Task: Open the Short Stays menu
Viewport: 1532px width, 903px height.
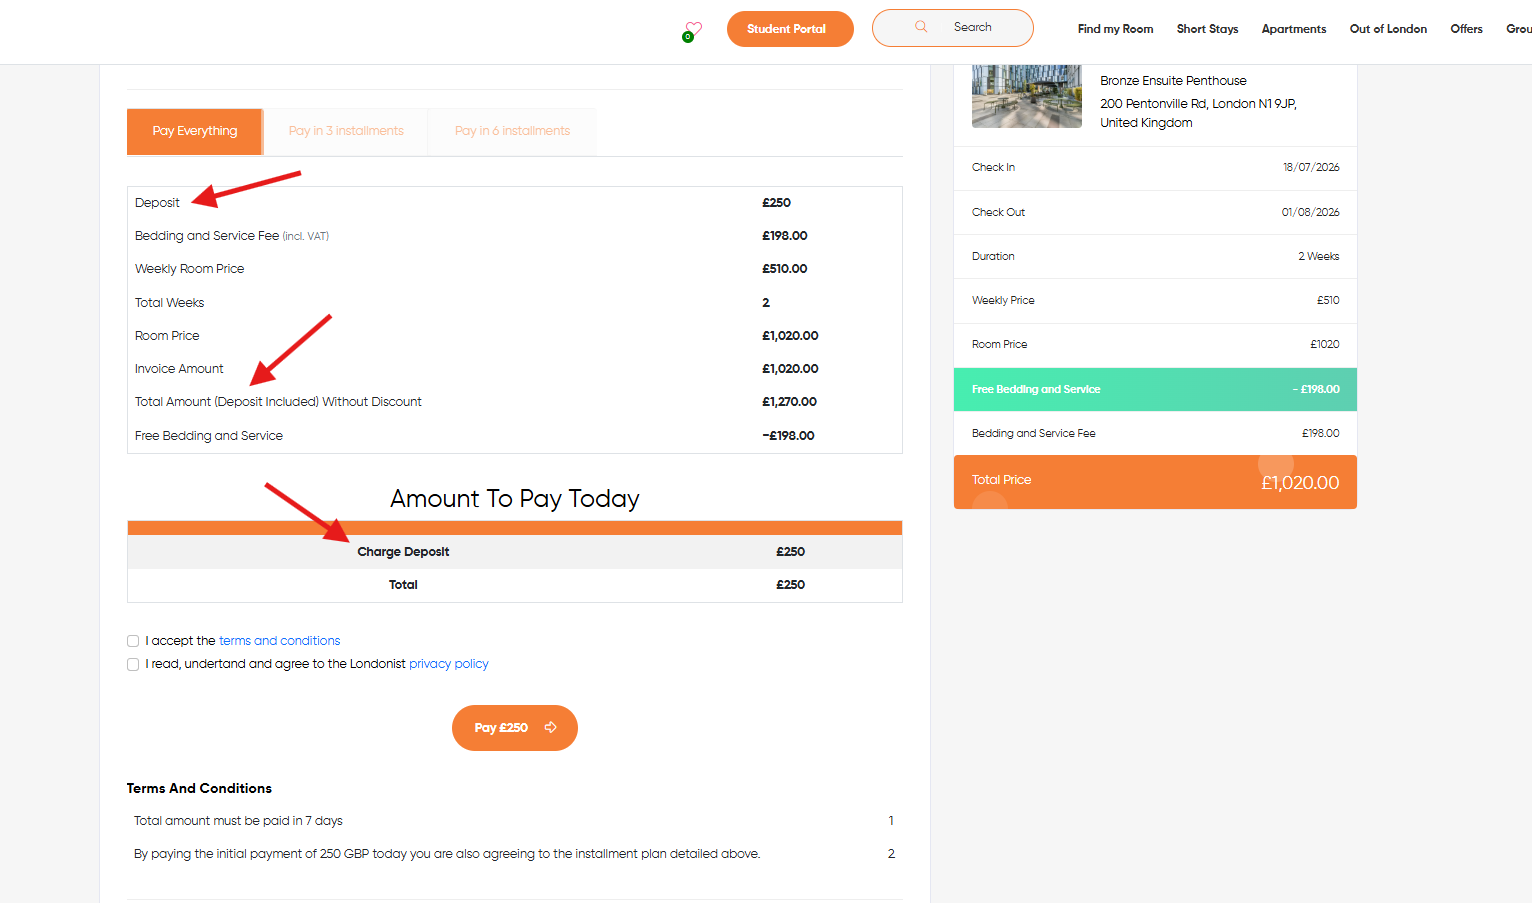Action: 1207,29
